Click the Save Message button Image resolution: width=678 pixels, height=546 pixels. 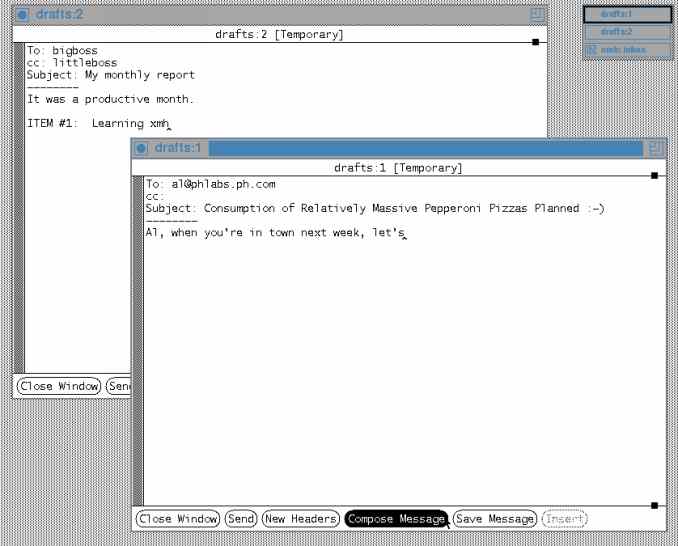click(x=494, y=519)
